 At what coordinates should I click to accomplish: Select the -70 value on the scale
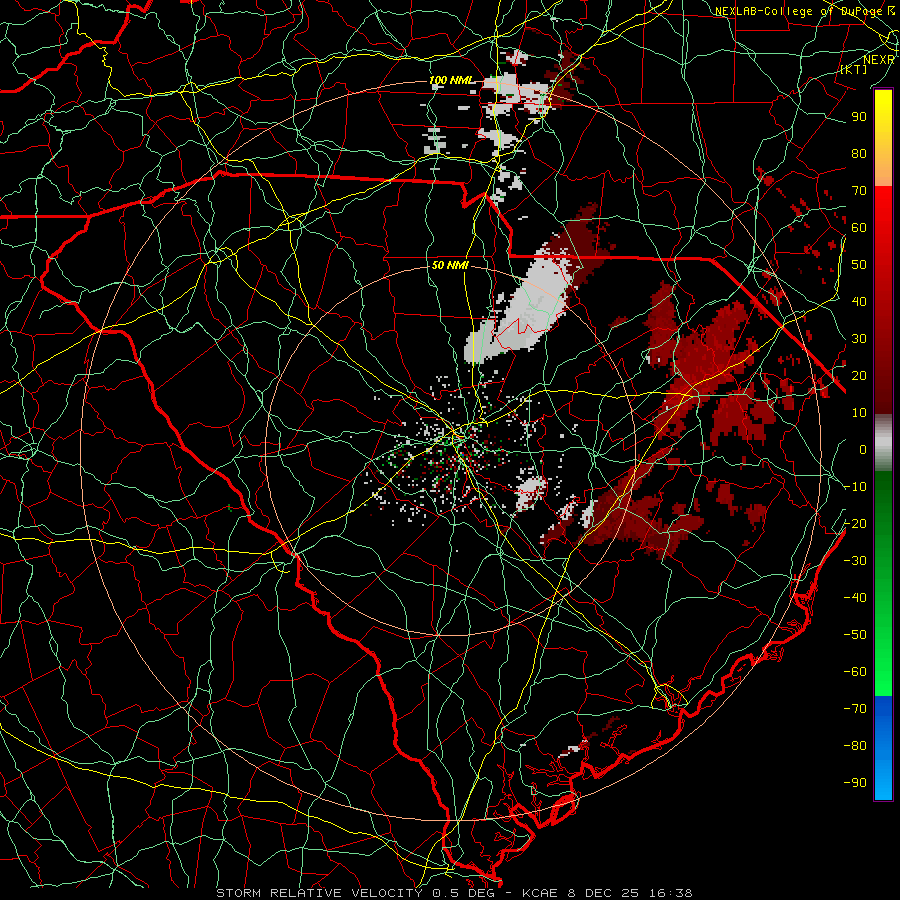click(x=855, y=709)
